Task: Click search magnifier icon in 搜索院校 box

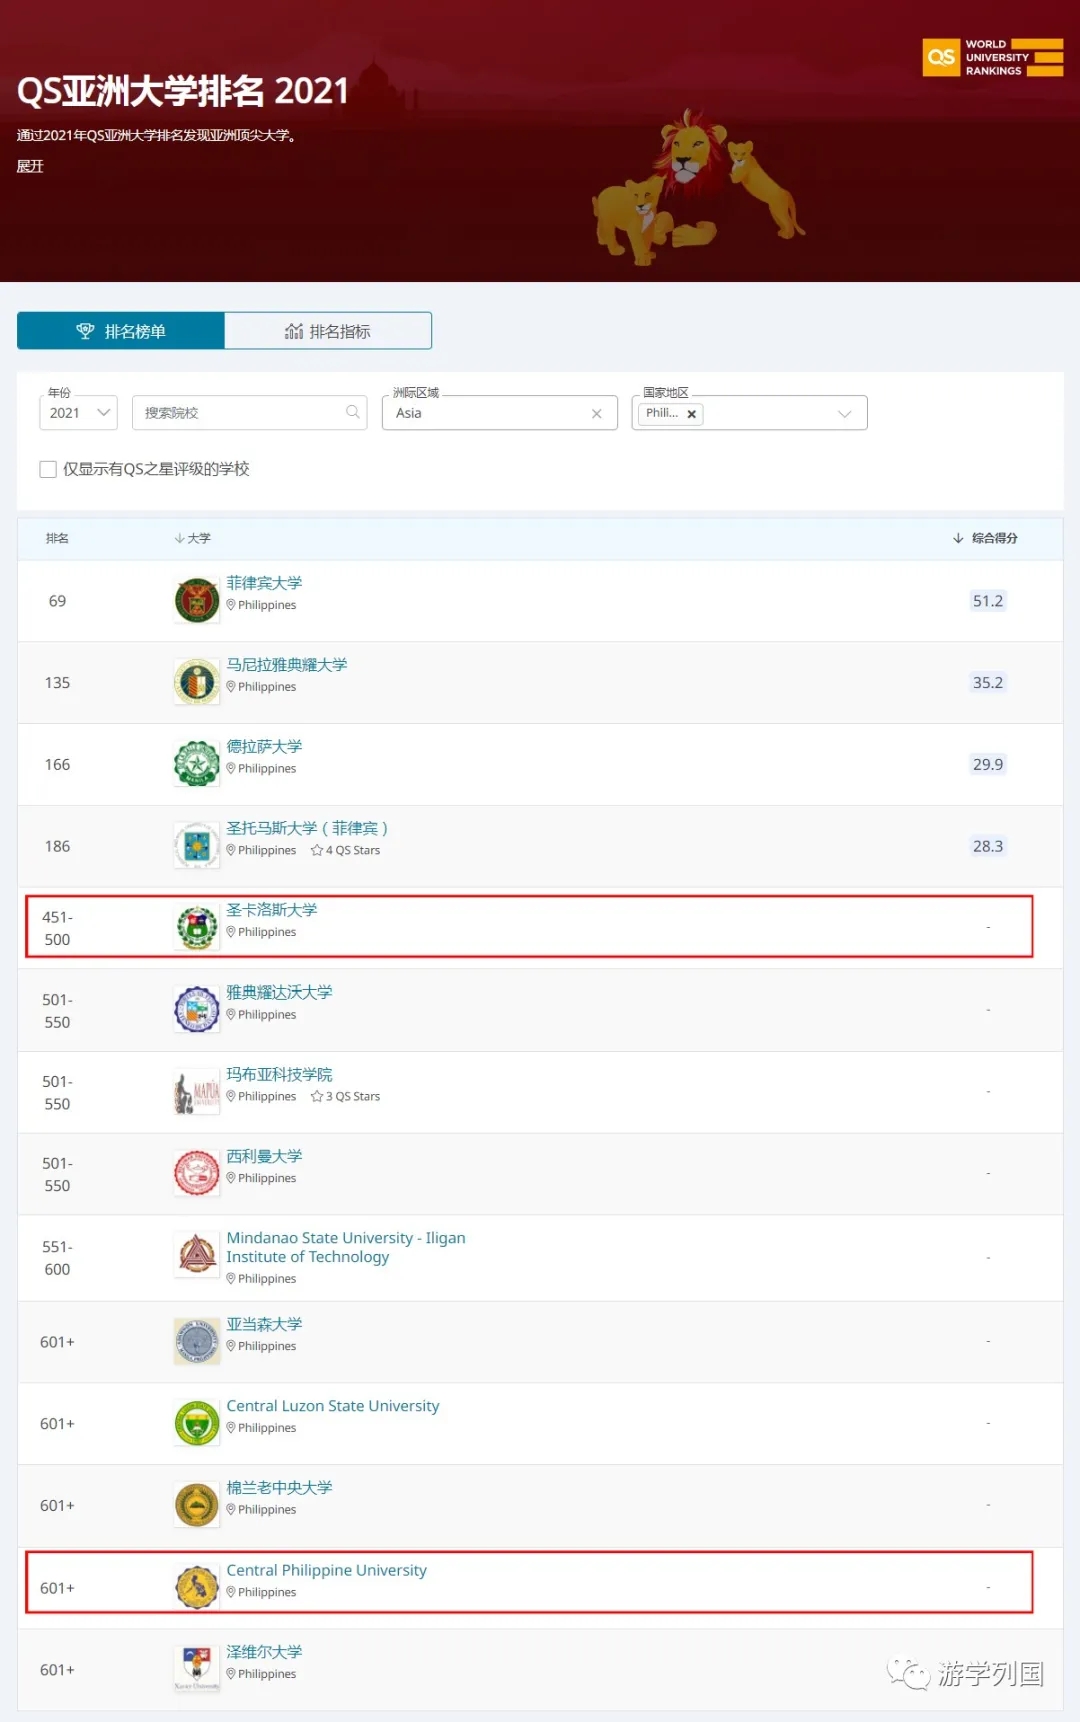Action: (352, 412)
